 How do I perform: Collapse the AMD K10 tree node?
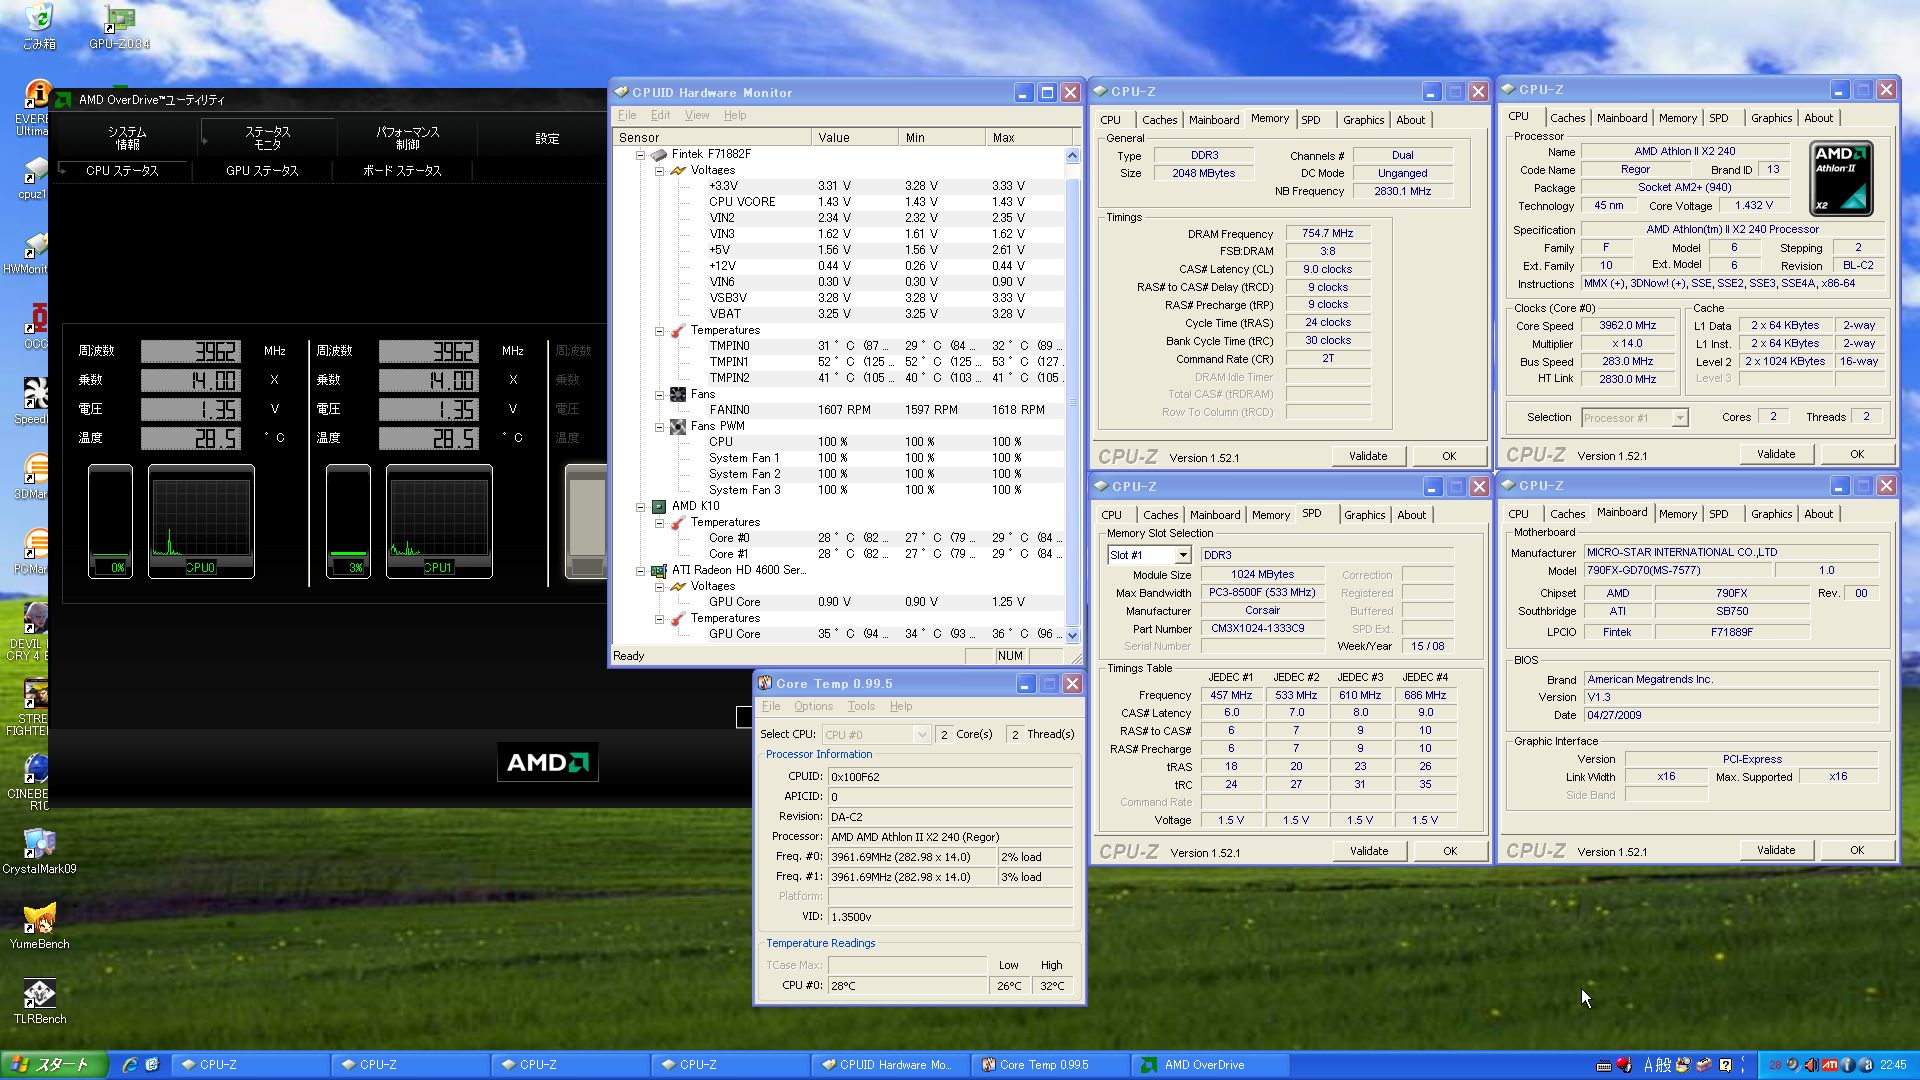coord(641,507)
